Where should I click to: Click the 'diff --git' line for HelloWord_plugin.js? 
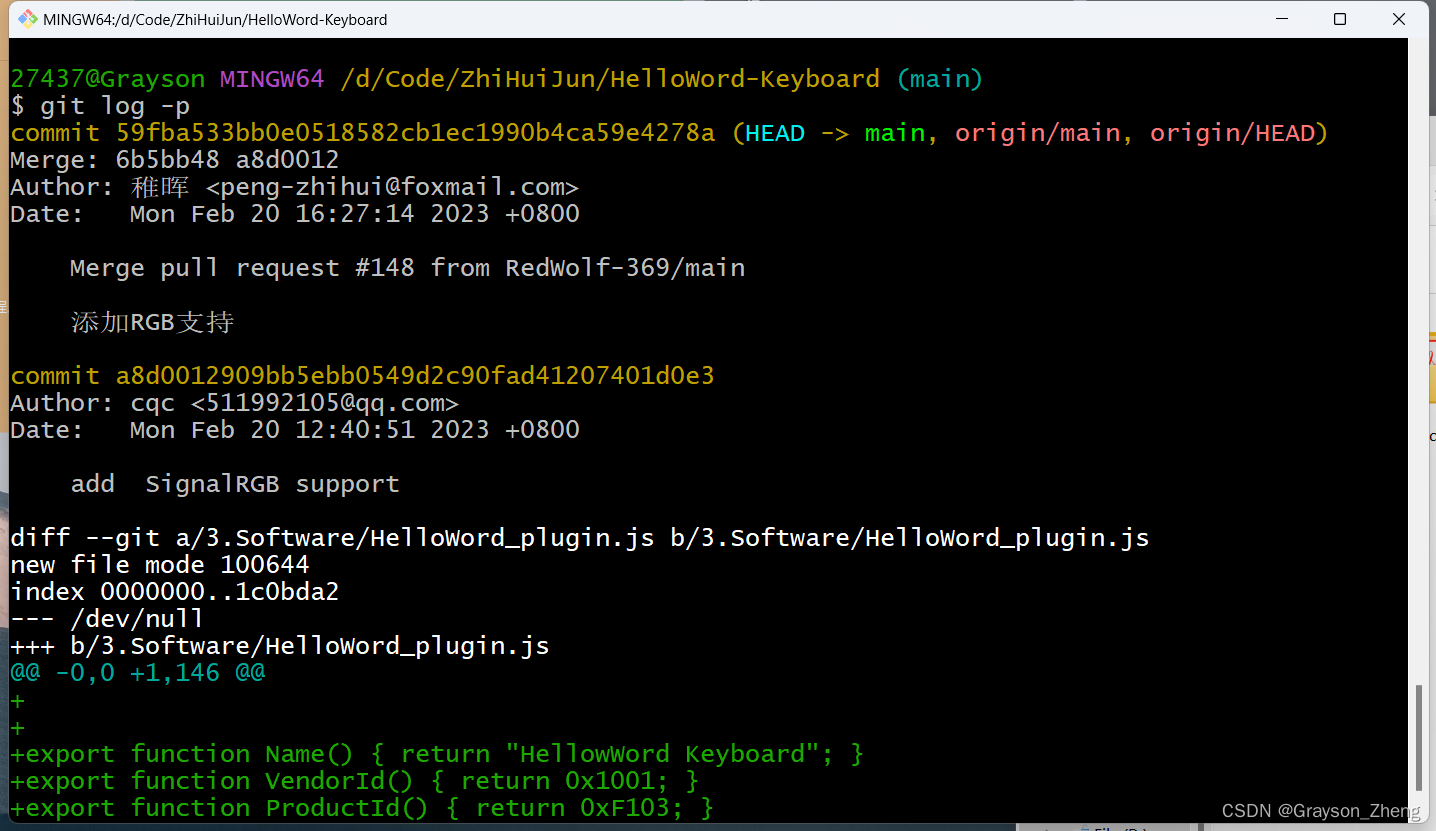tap(580, 538)
